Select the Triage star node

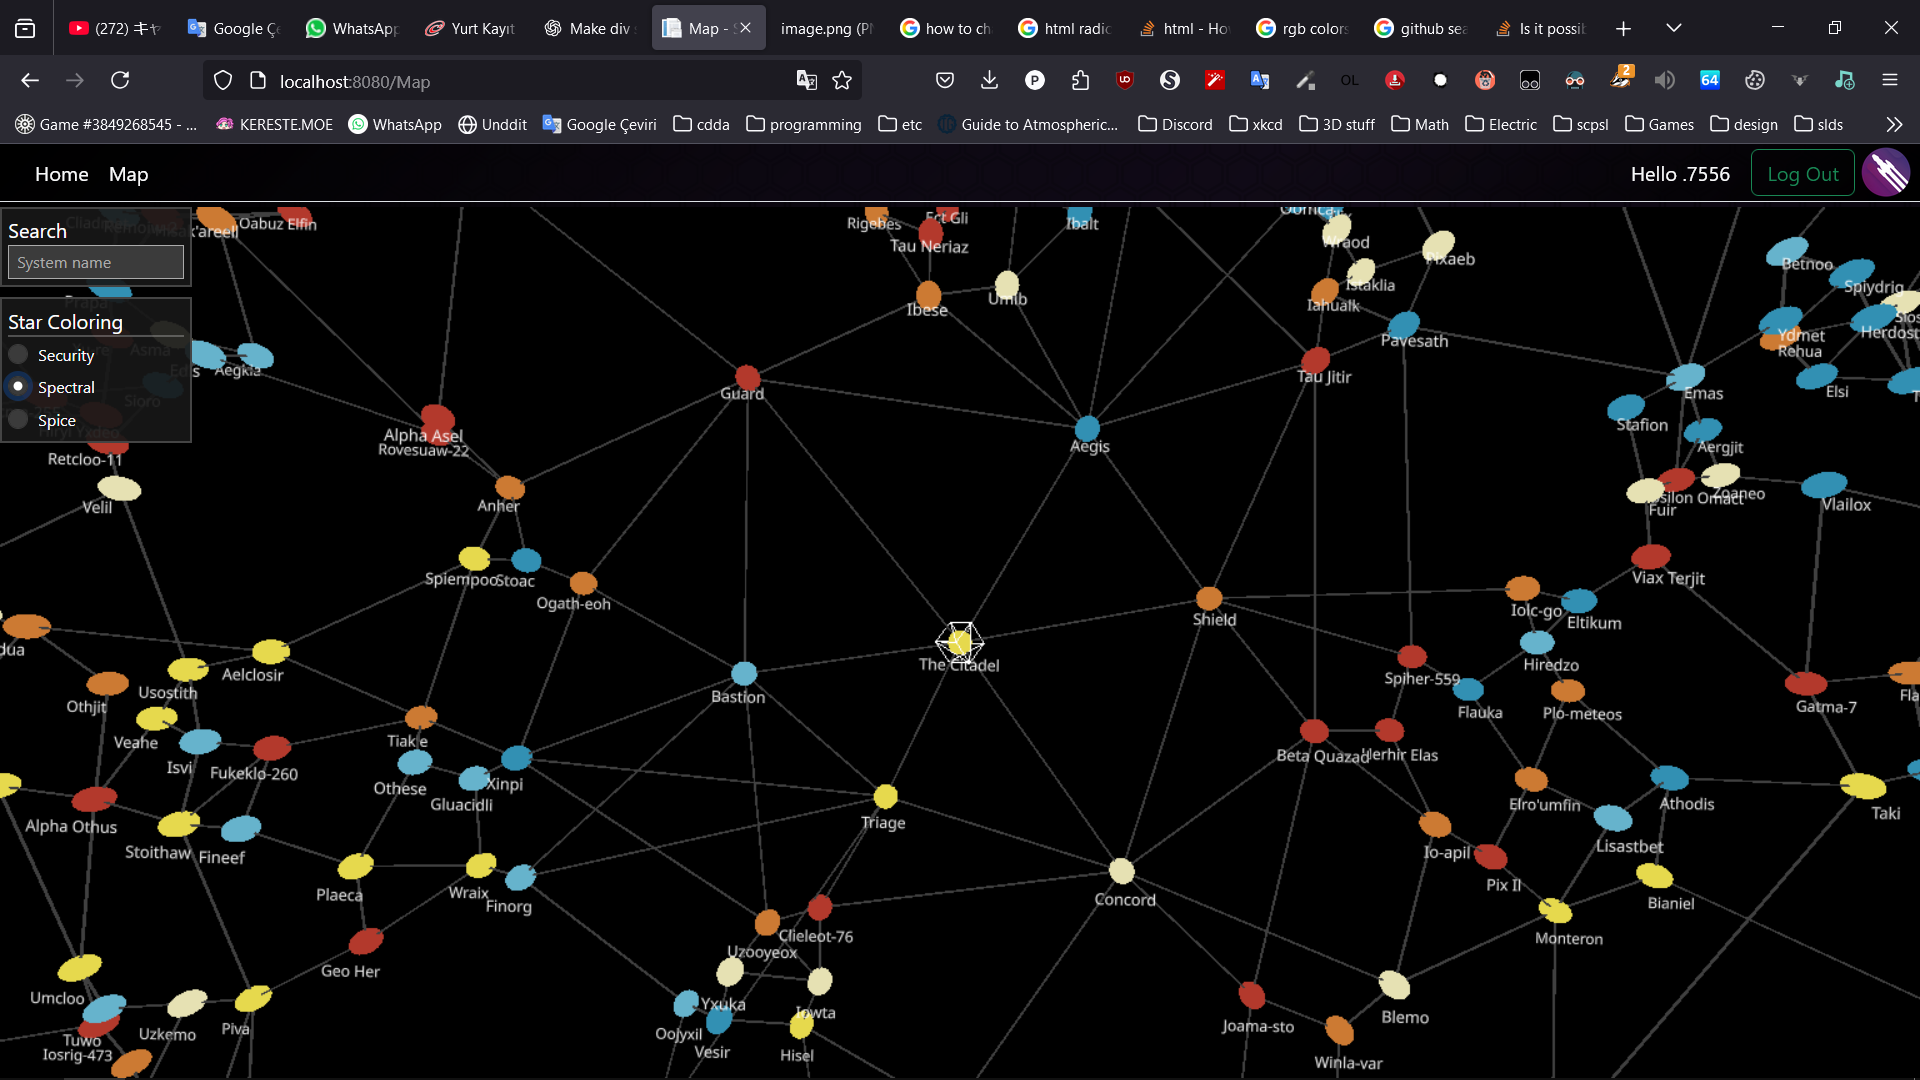[x=885, y=796]
